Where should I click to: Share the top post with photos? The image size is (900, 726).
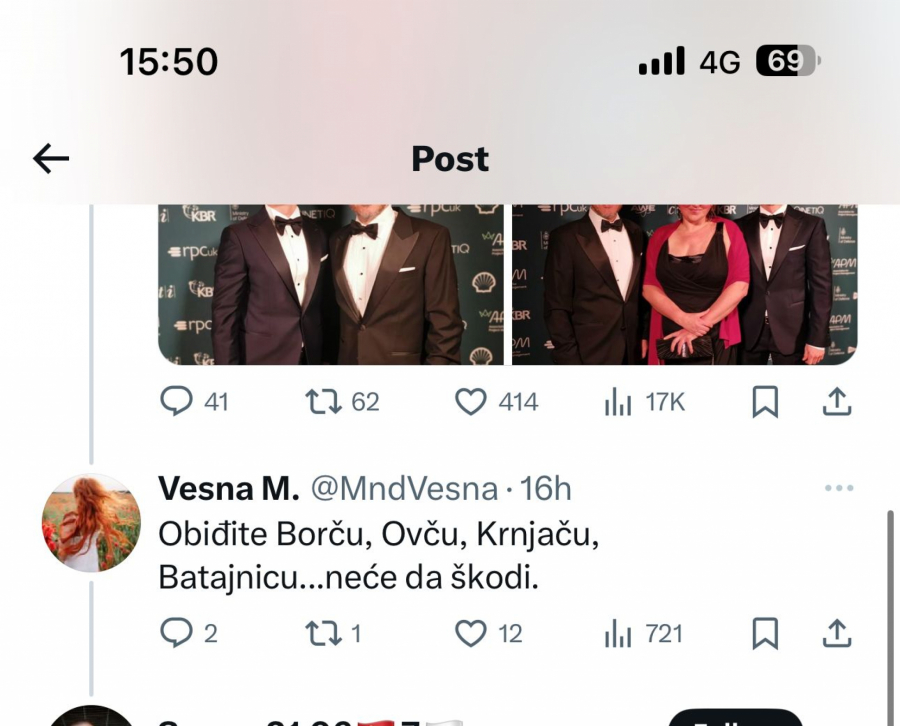click(x=838, y=402)
